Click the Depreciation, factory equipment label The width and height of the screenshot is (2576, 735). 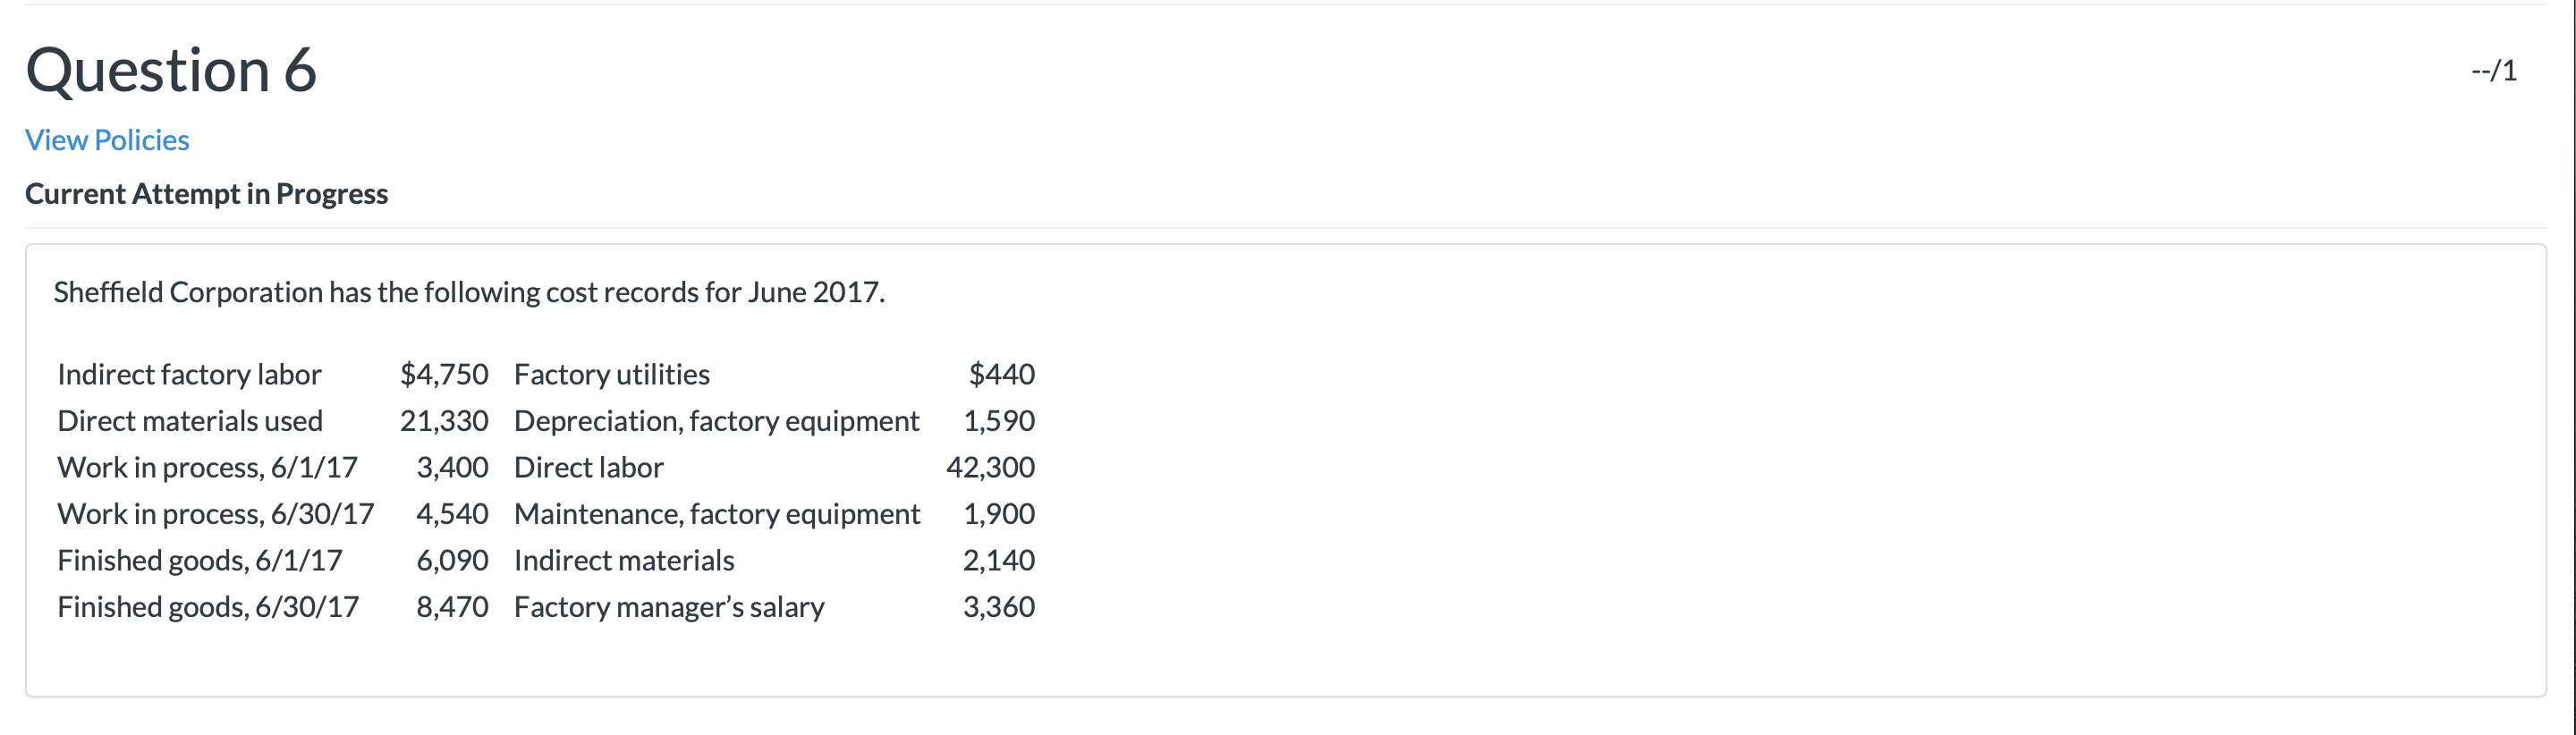(x=717, y=421)
